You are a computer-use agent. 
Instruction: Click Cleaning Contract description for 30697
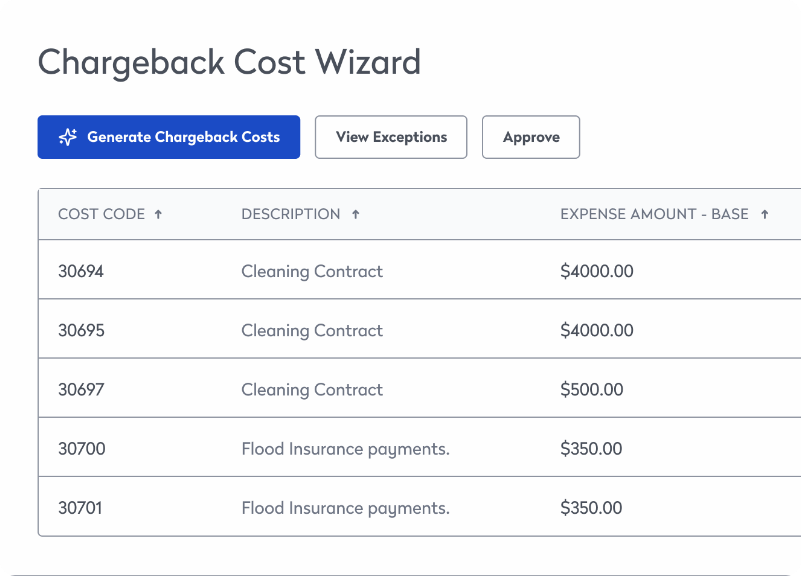click(x=312, y=390)
